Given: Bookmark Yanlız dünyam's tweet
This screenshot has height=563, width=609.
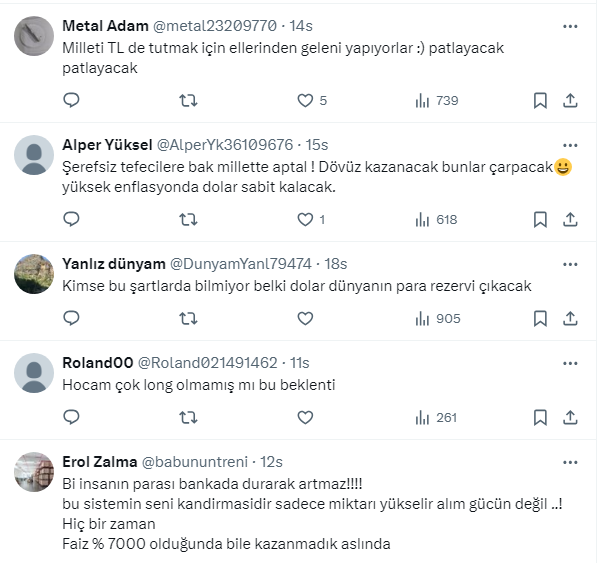Looking at the screenshot, I should click(x=540, y=318).
